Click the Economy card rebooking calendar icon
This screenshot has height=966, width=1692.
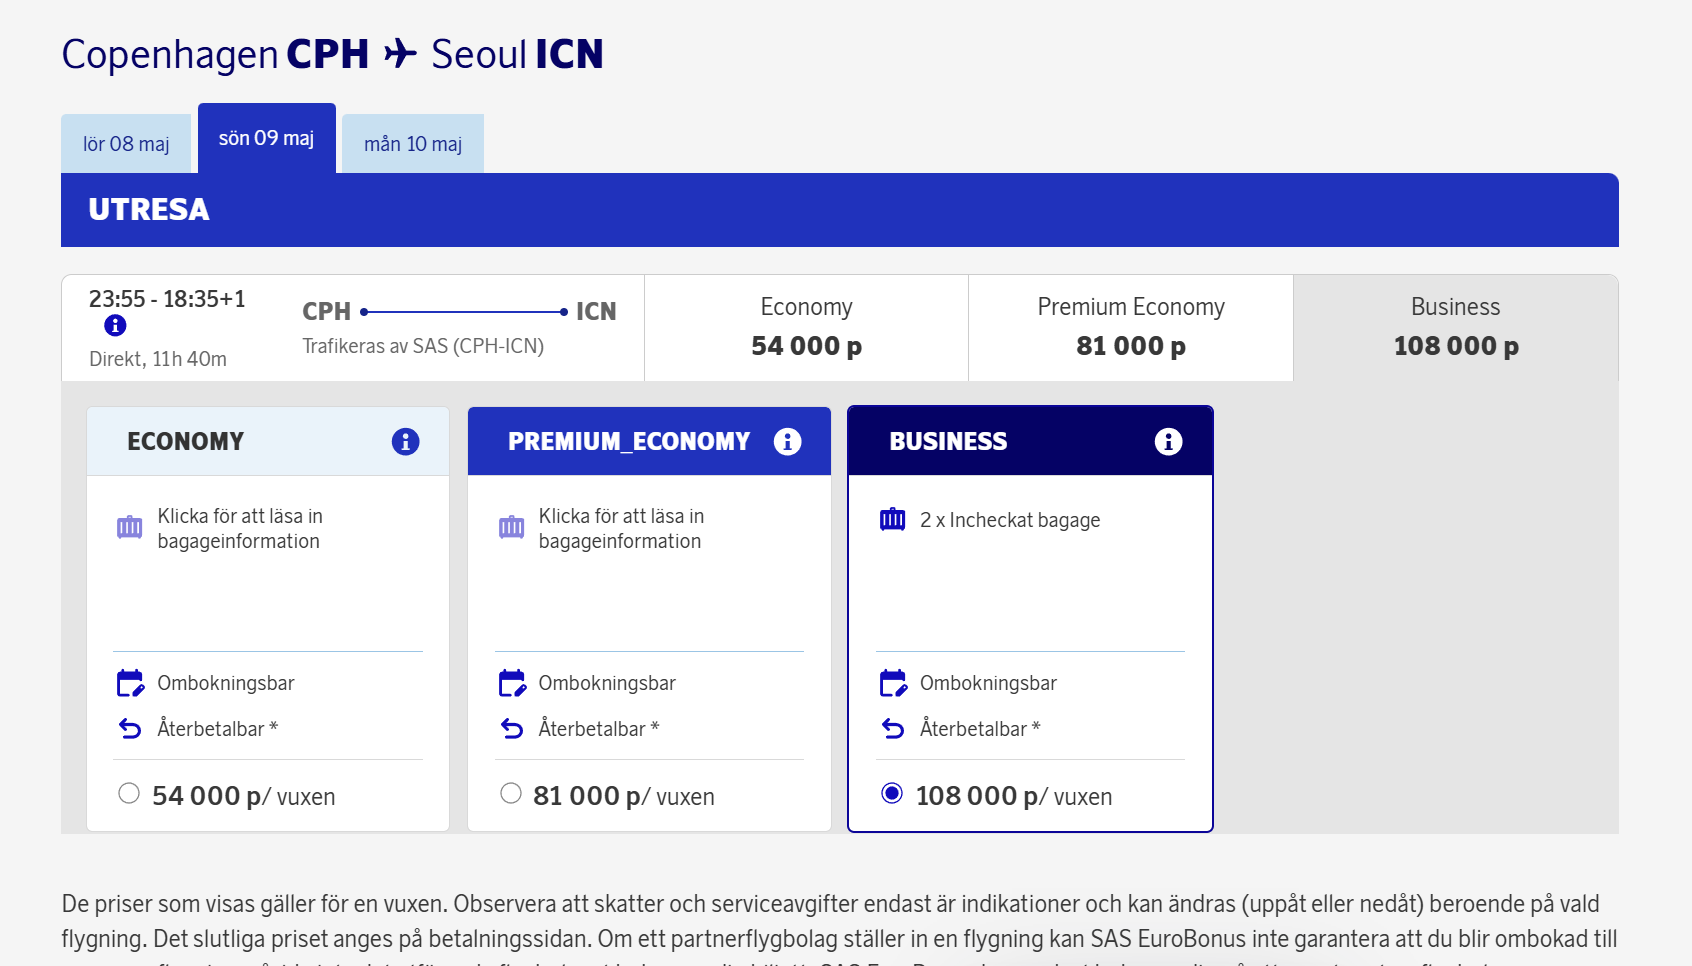(x=130, y=683)
